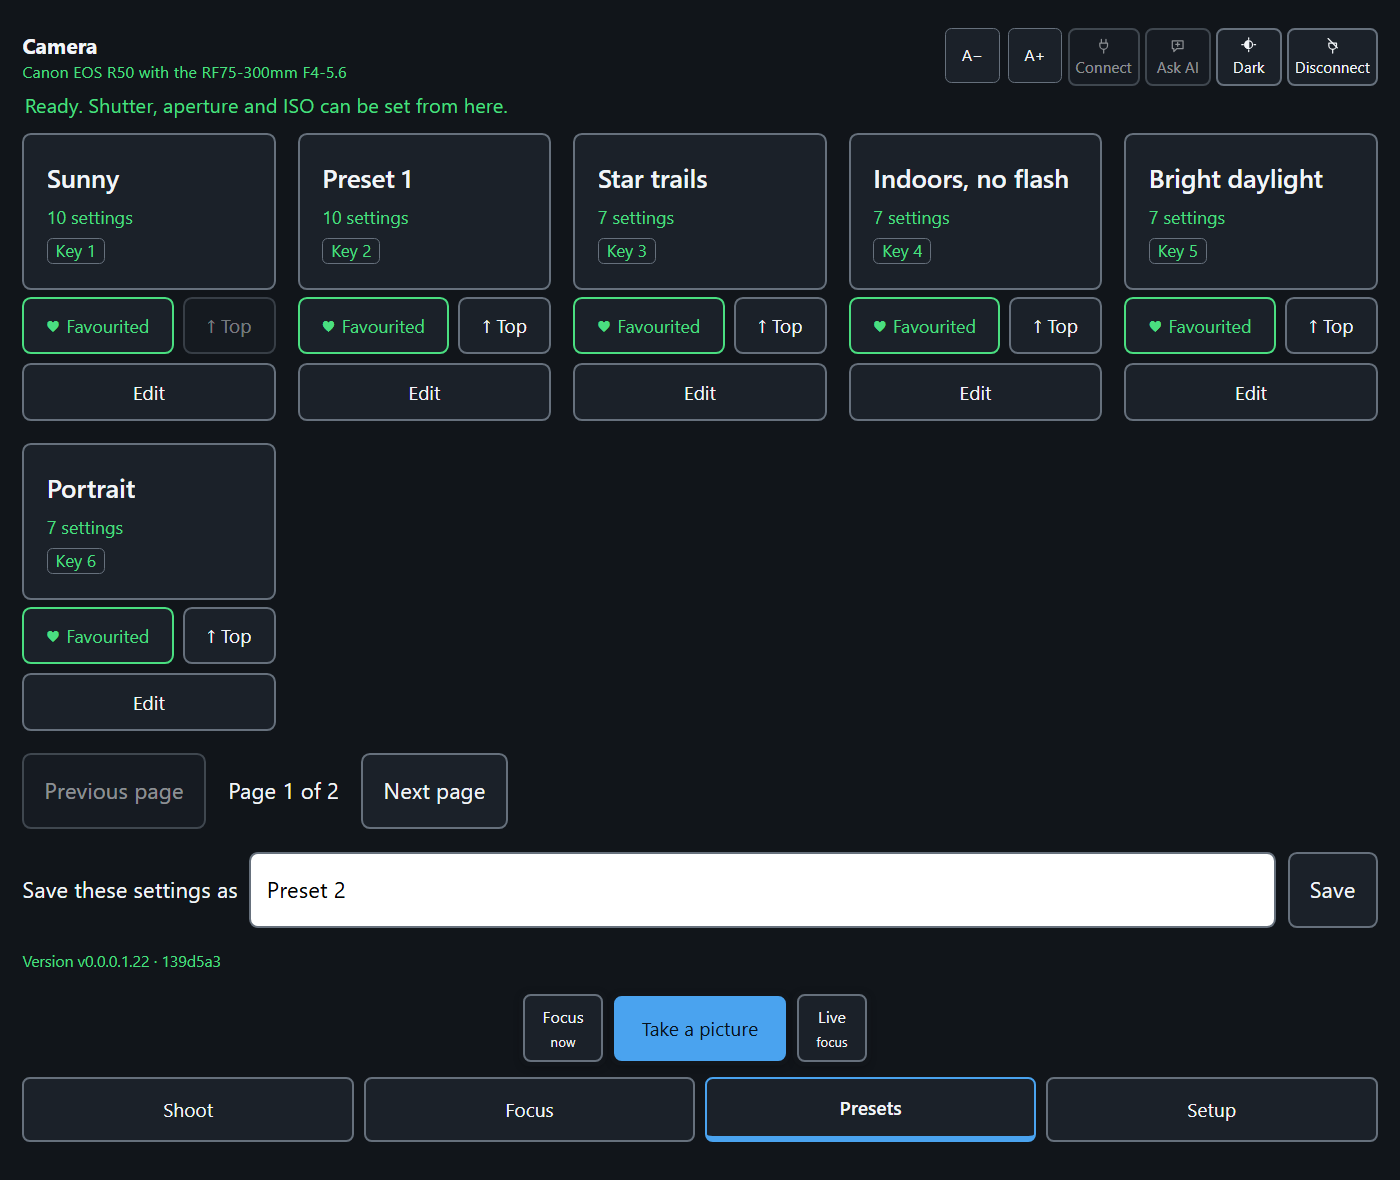Toggle the Dark theme button
The image size is (1400, 1180).
[x=1248, y=57]
